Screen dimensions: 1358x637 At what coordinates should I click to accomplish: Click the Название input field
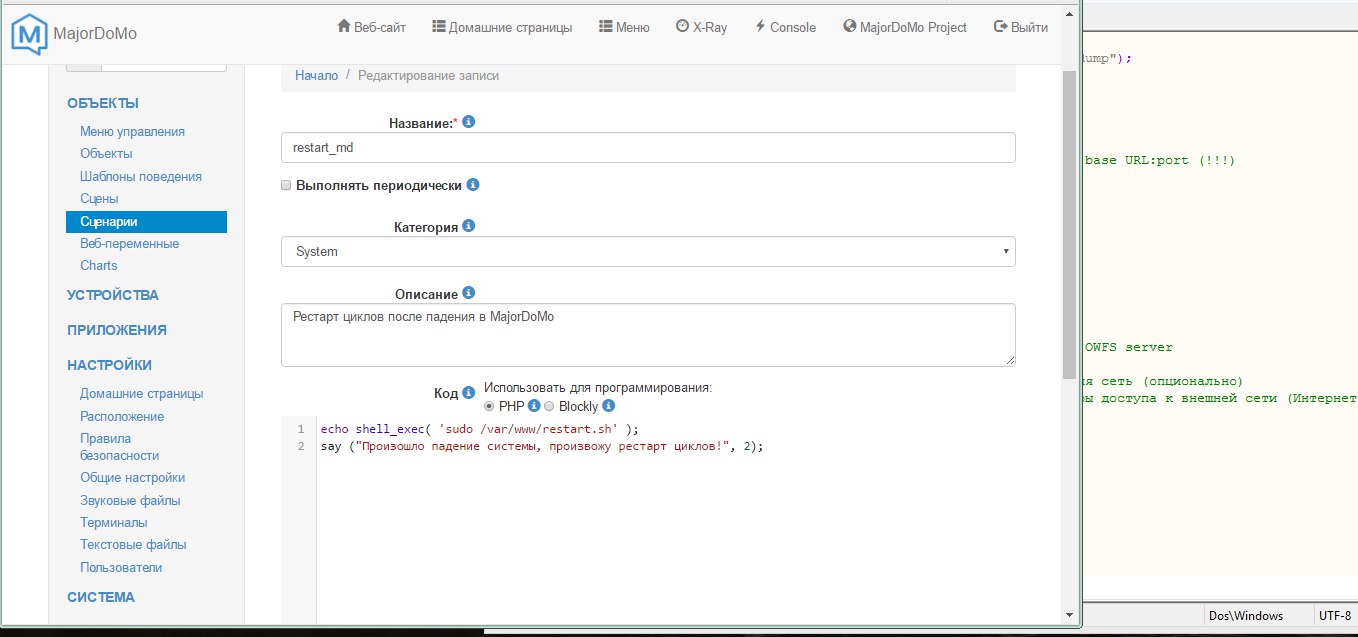pos(648,148)
